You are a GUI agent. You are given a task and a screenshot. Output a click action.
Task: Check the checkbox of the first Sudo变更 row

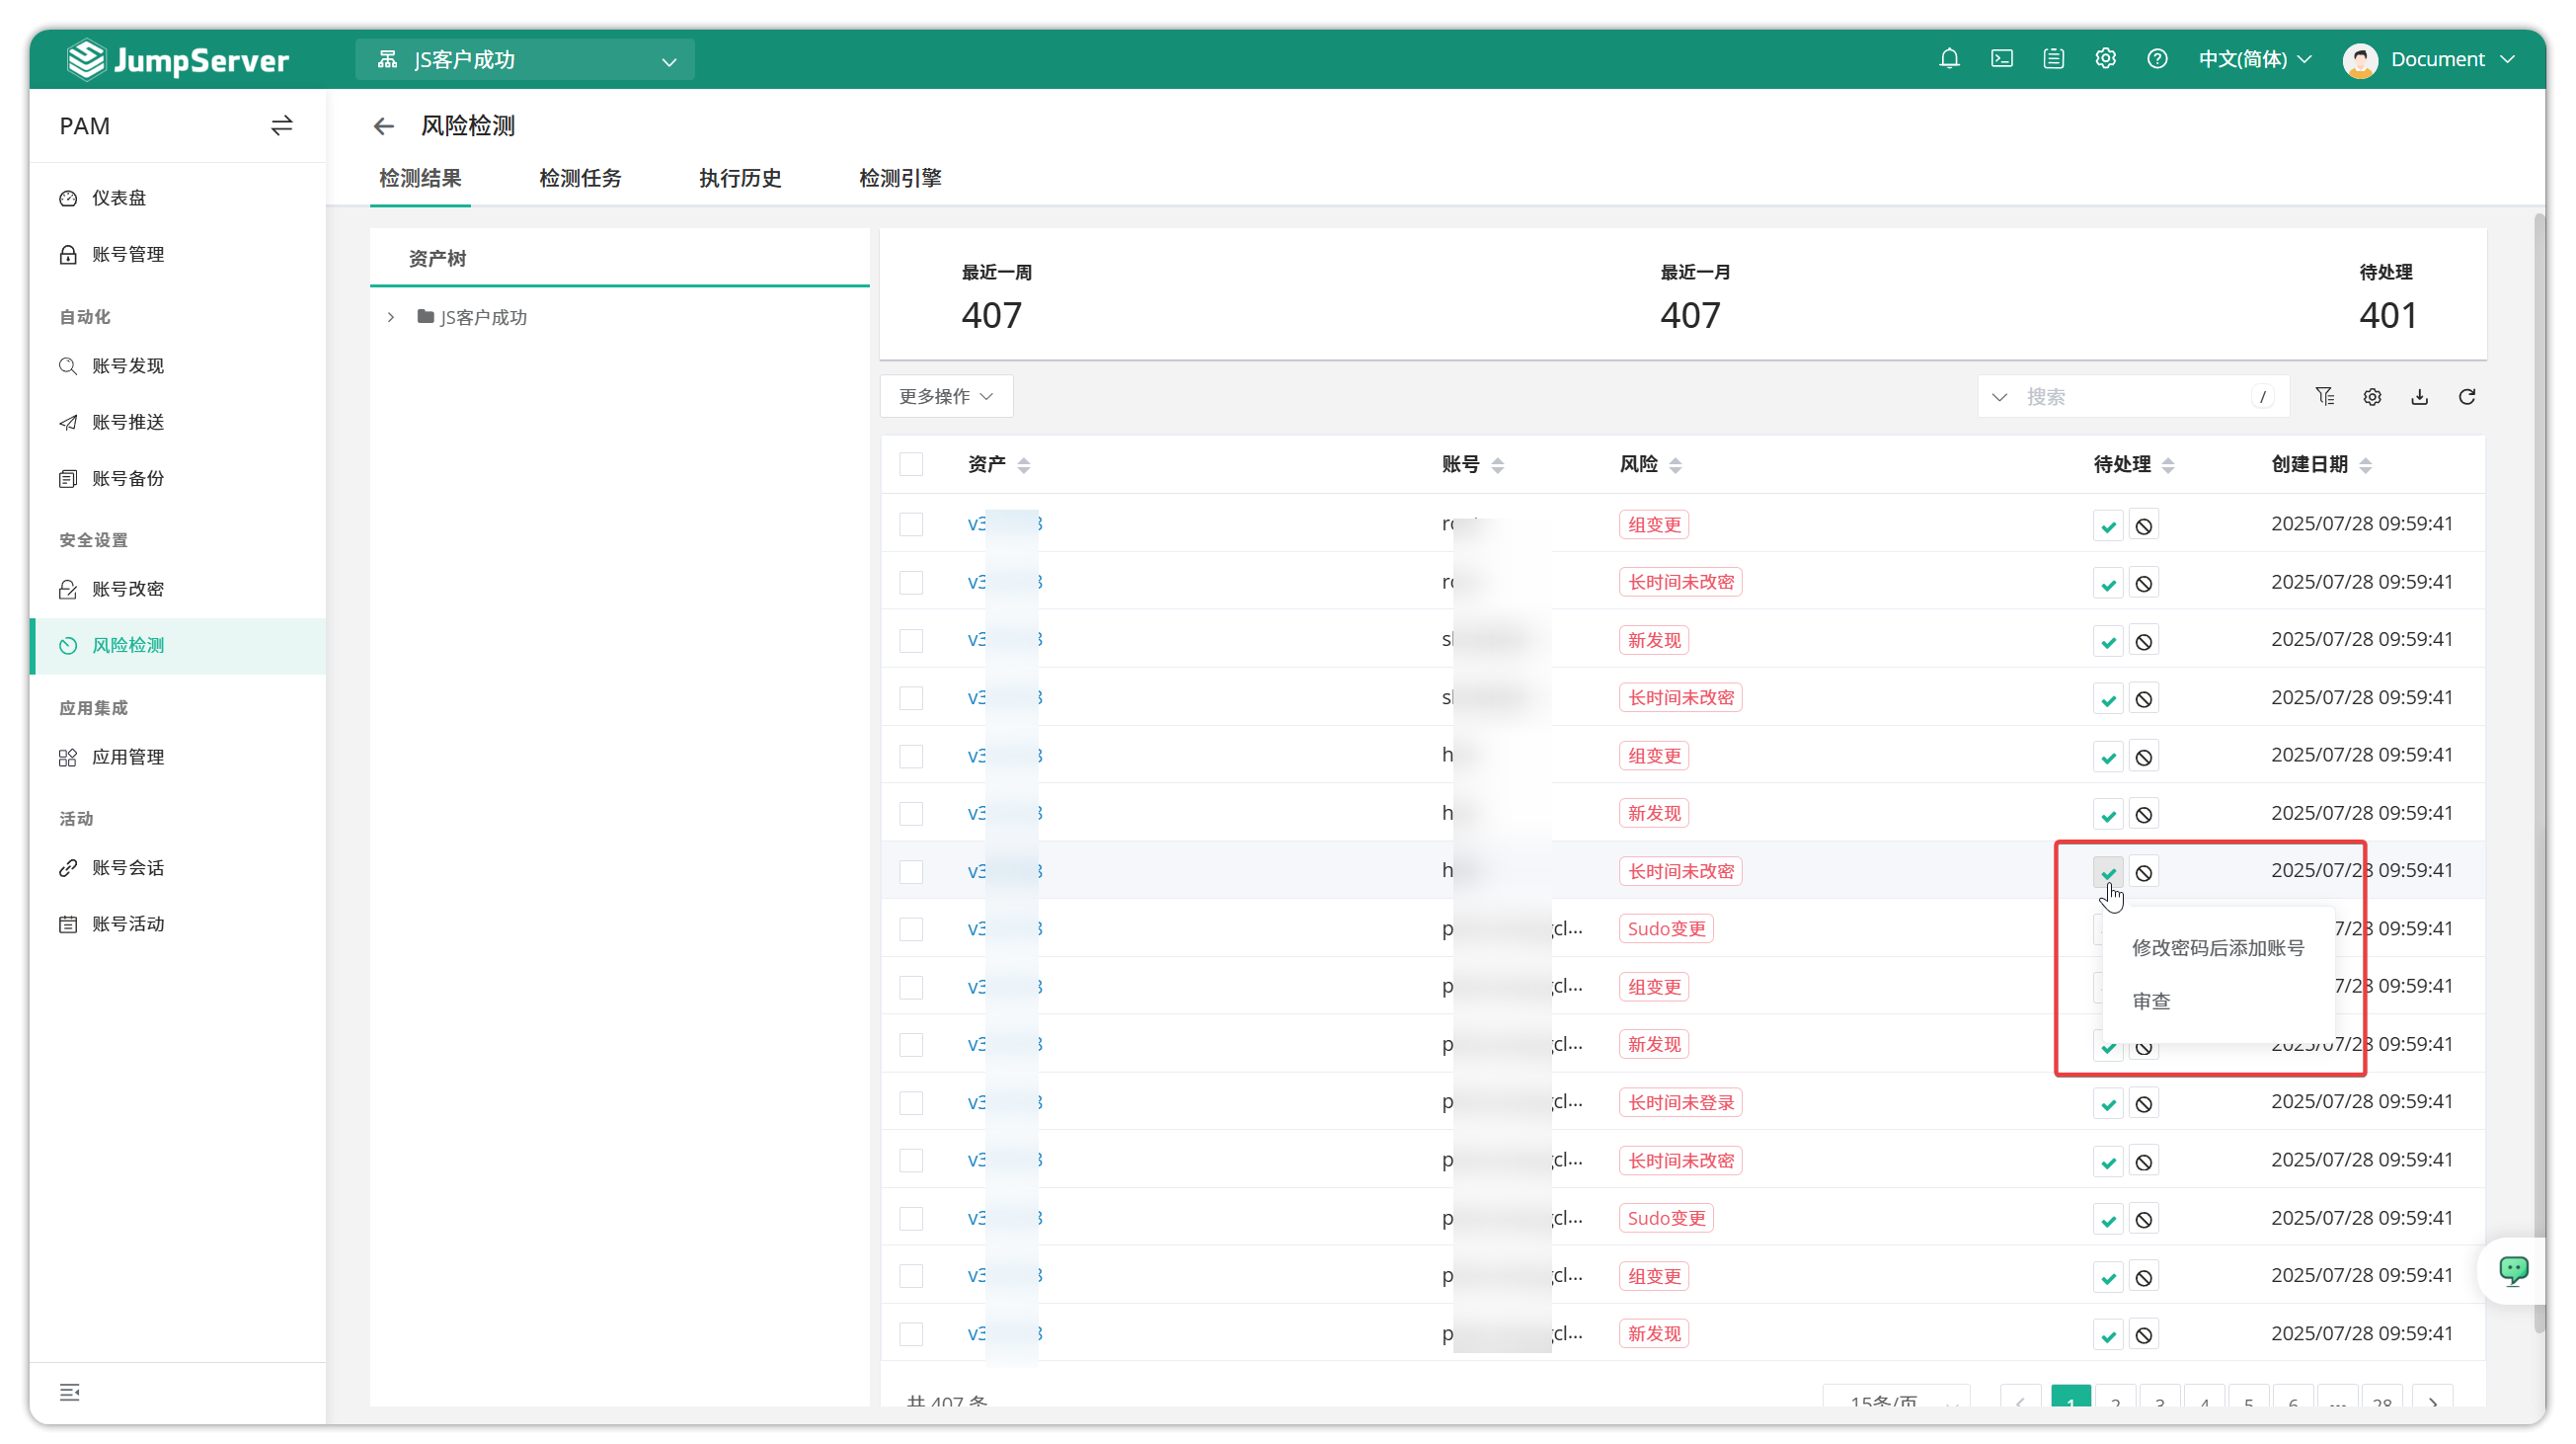911,929
